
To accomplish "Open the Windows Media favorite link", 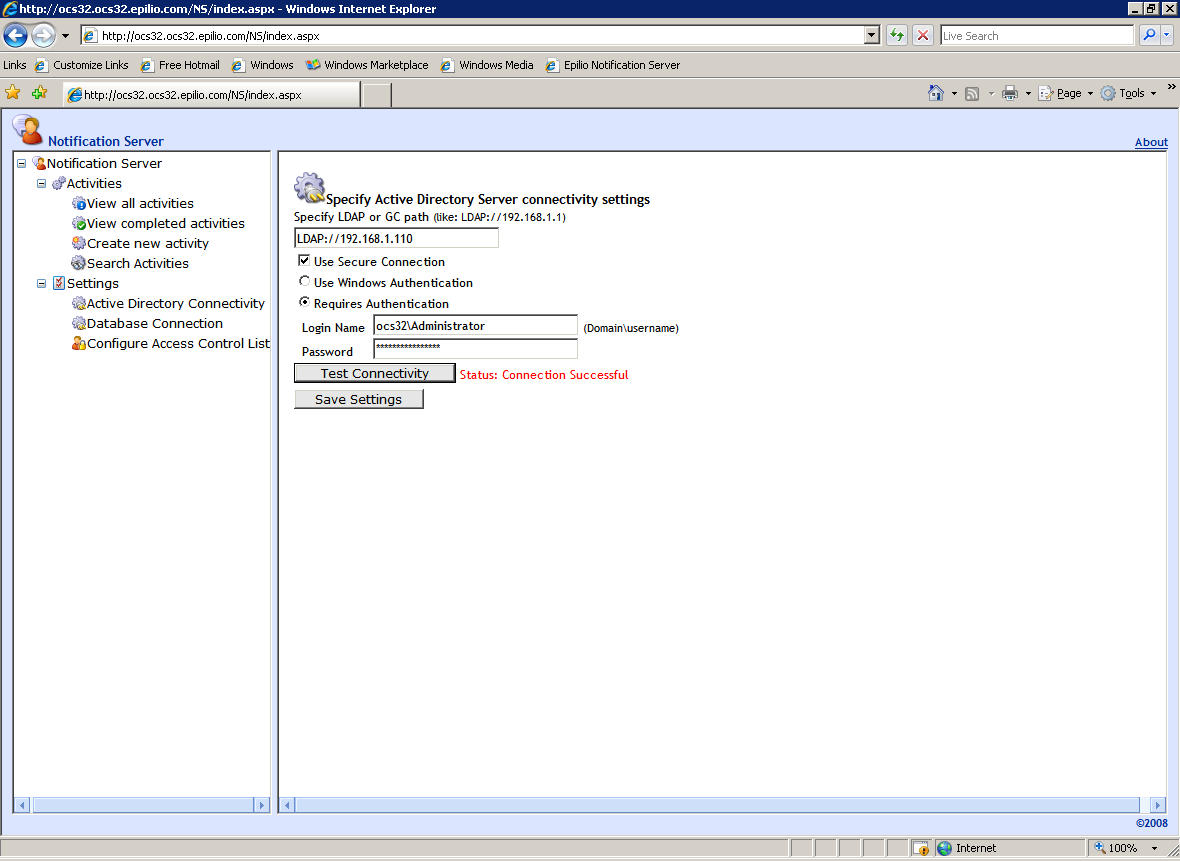I will coord(487,65).
